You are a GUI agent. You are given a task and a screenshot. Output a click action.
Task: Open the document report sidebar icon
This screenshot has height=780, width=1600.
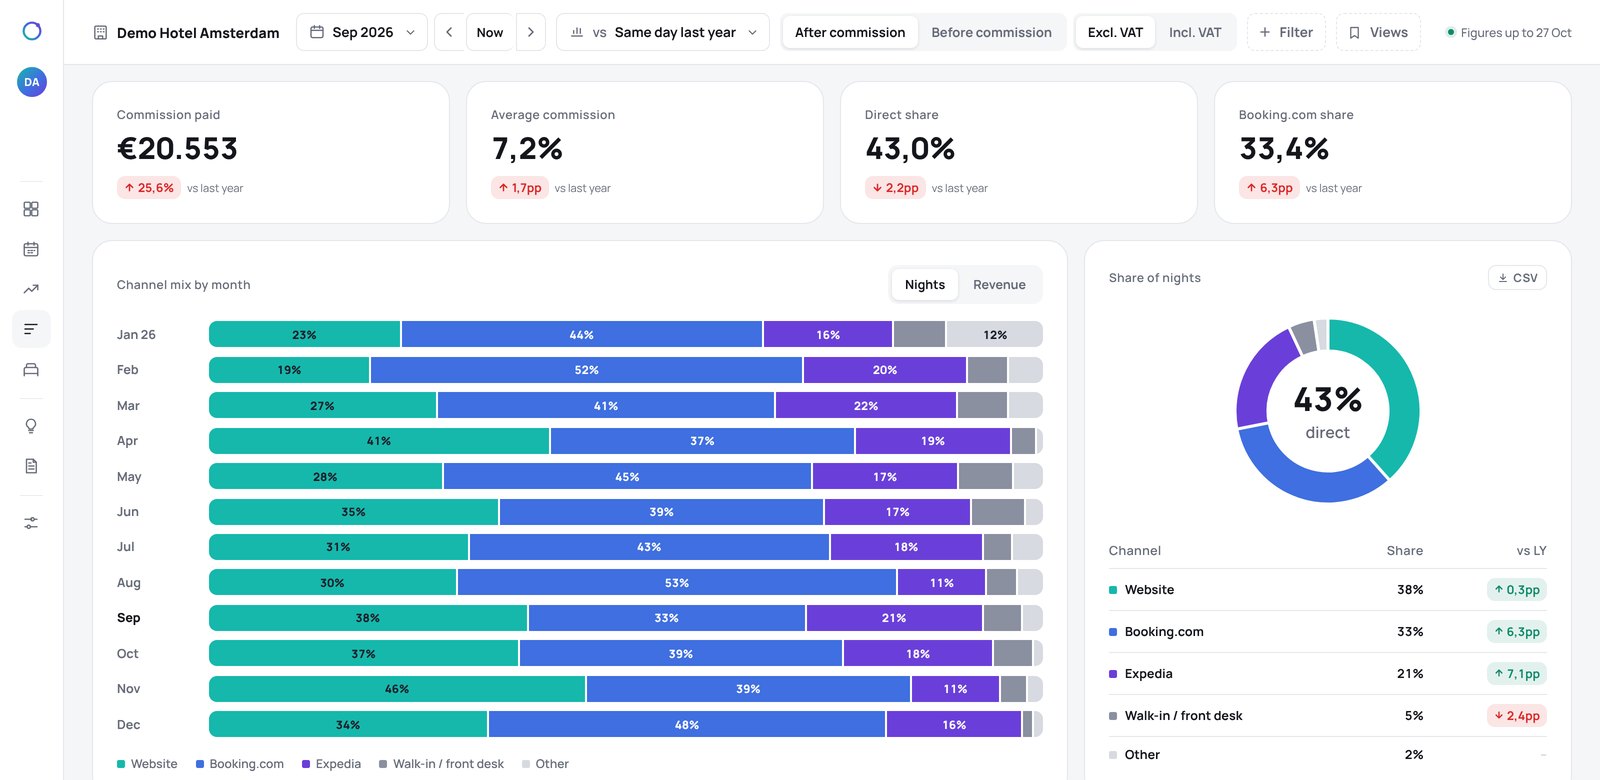click(x=31, y=466)
